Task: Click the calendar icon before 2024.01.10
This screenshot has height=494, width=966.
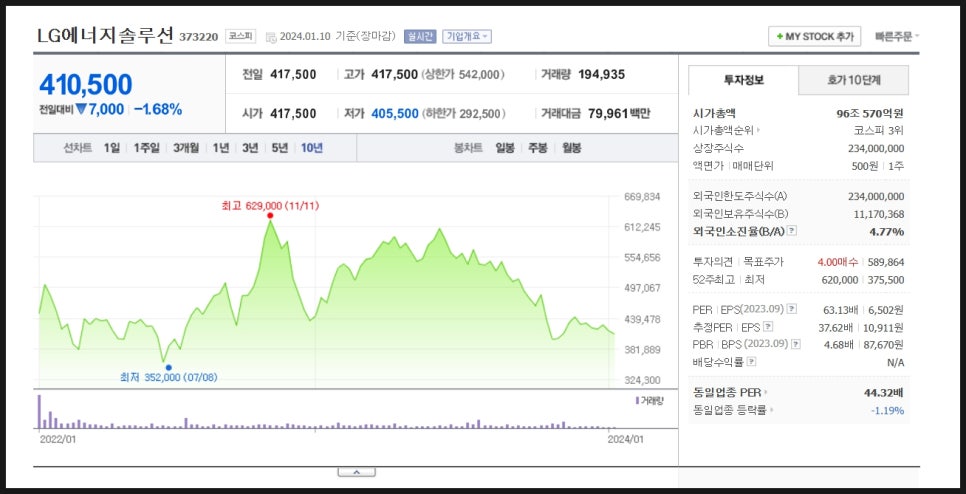Action: coord(271,37)
